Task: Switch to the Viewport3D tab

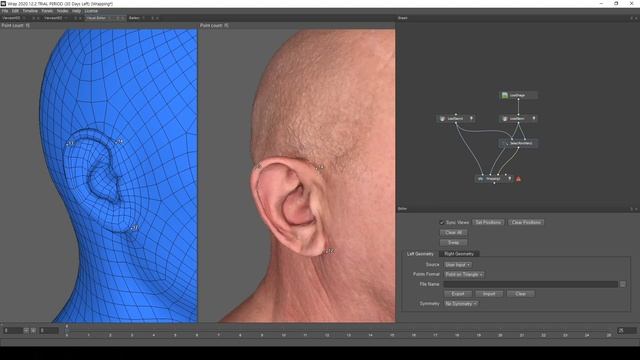Action: [x=11, y=18]
